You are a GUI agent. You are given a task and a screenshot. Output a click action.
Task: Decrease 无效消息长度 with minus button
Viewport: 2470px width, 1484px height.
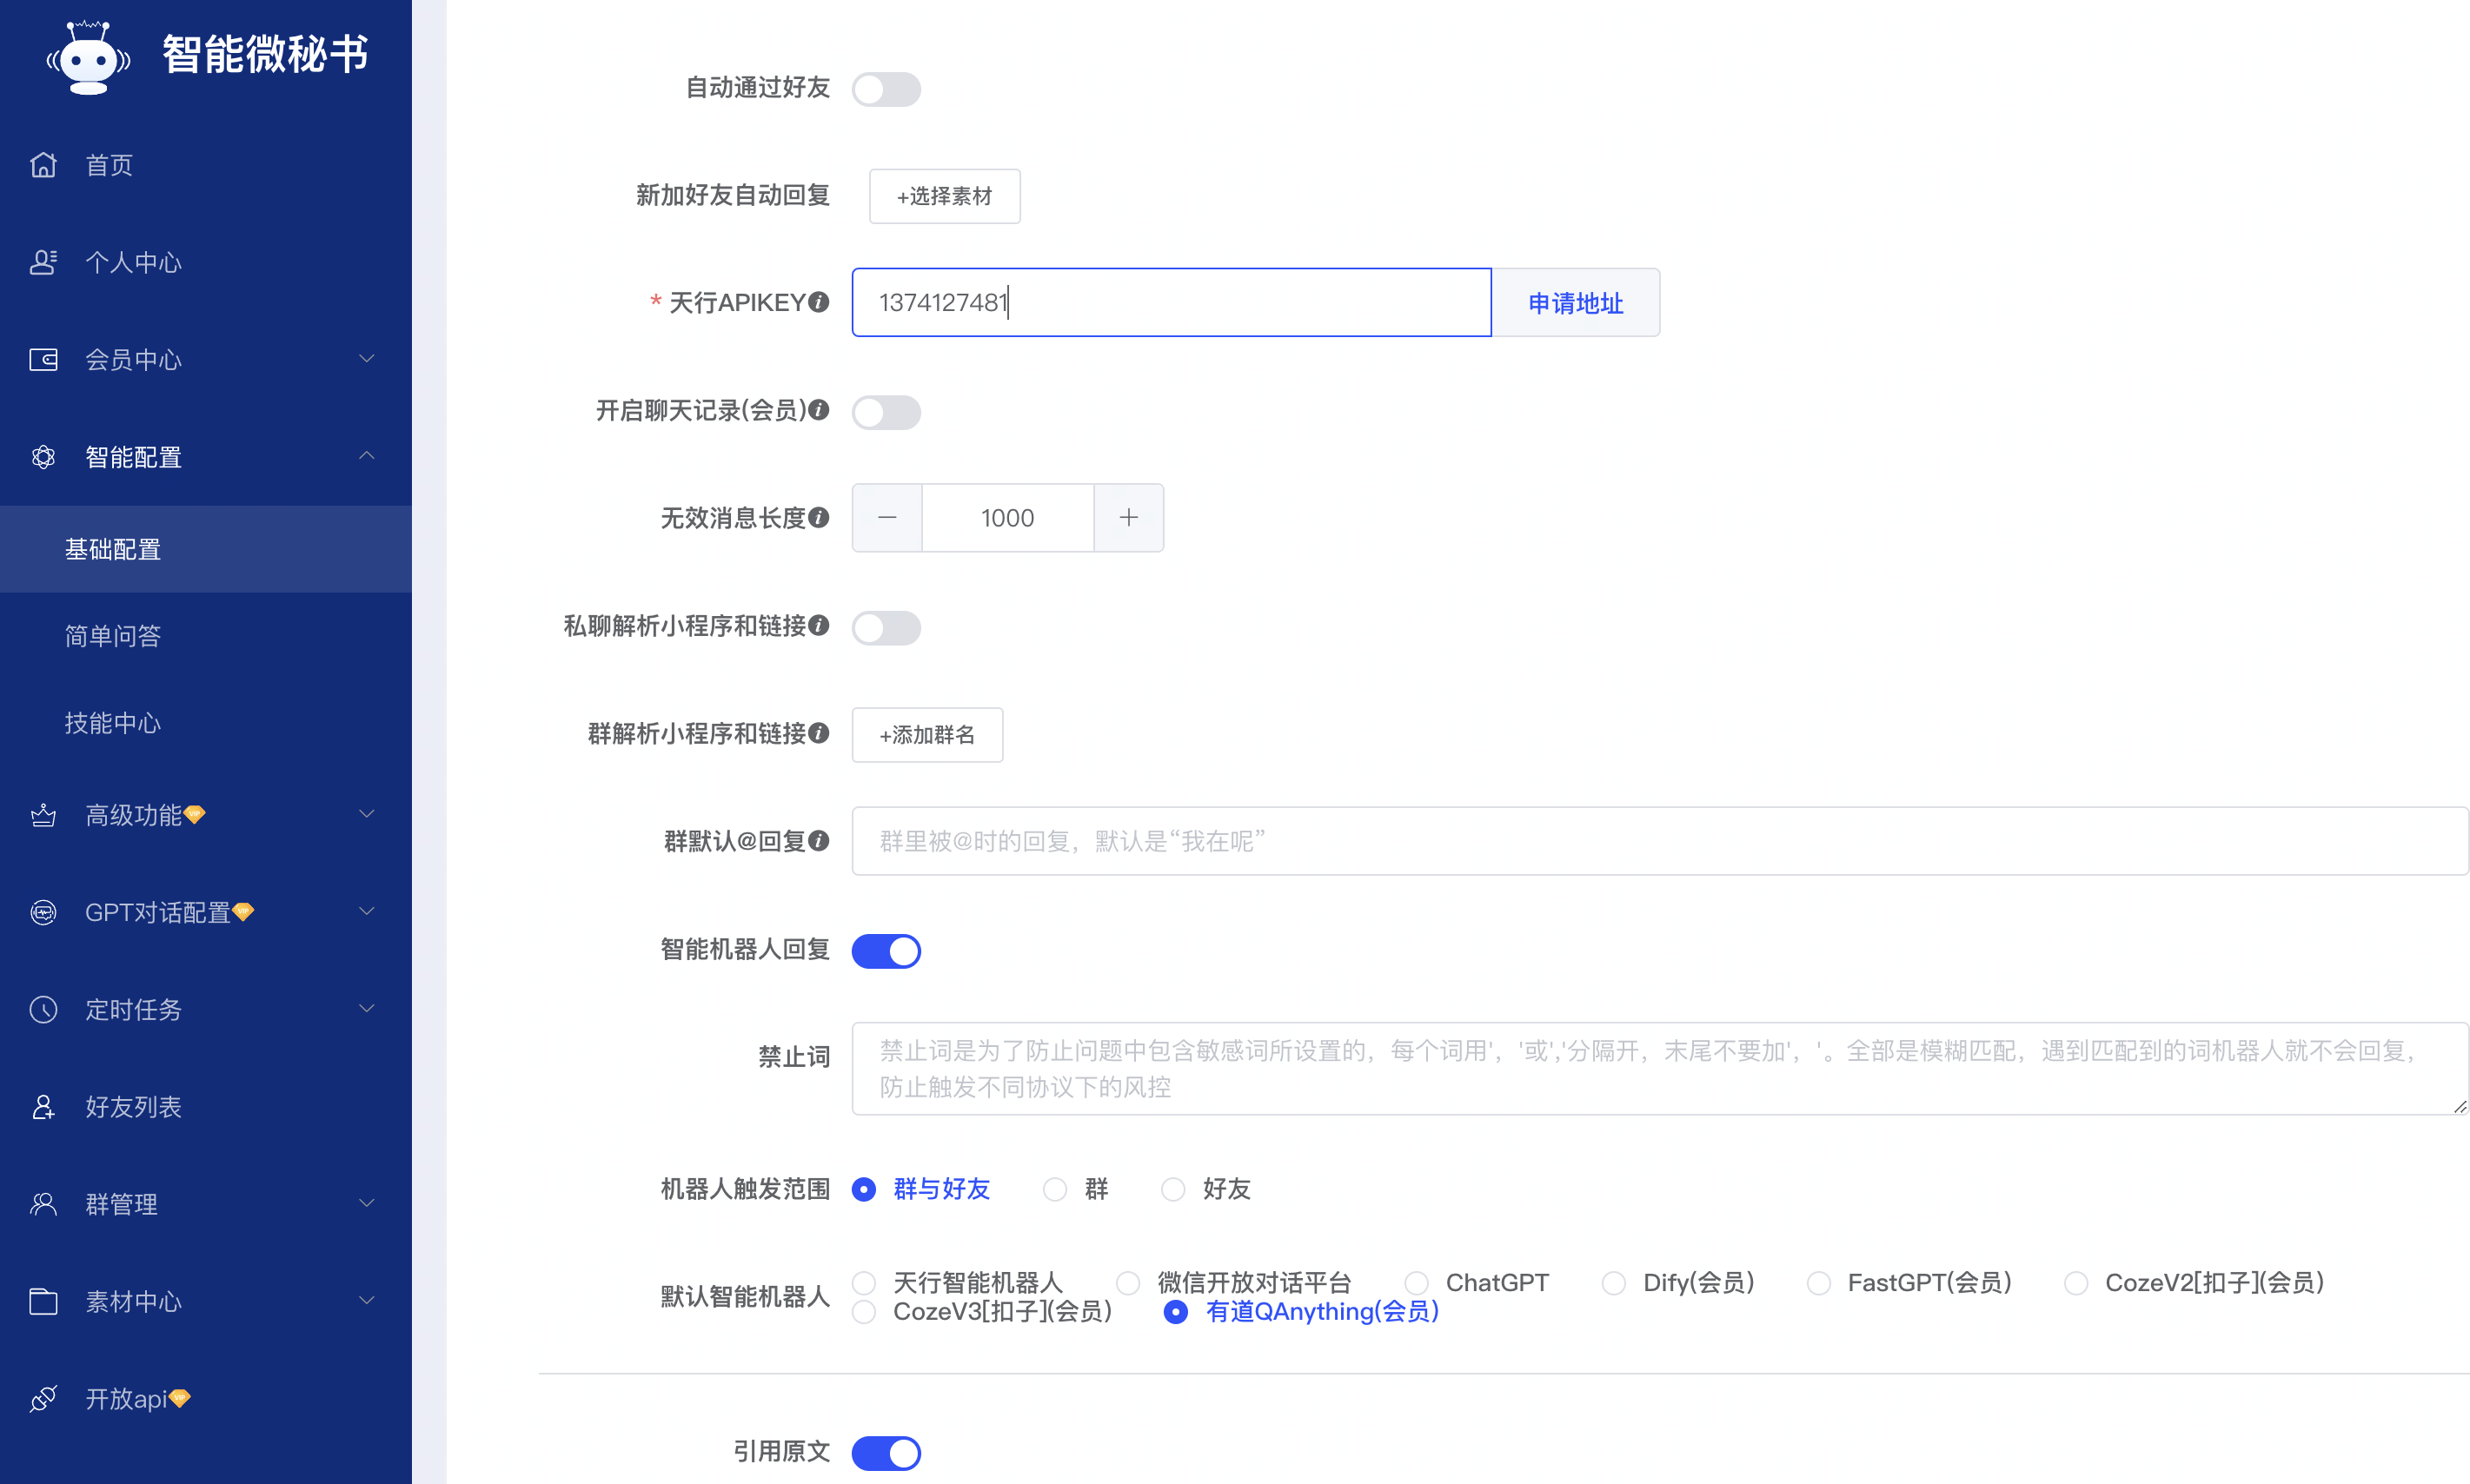[887, 518]
